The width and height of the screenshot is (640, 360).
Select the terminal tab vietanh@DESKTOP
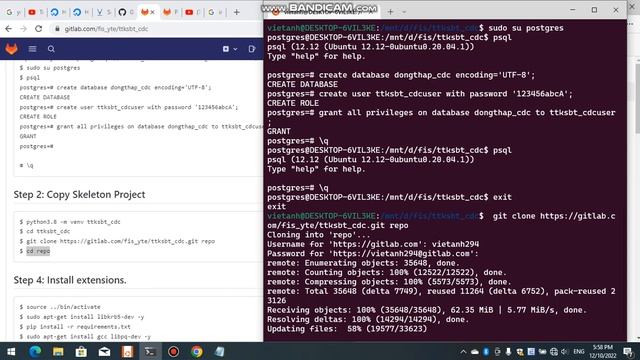pos(322,12)
